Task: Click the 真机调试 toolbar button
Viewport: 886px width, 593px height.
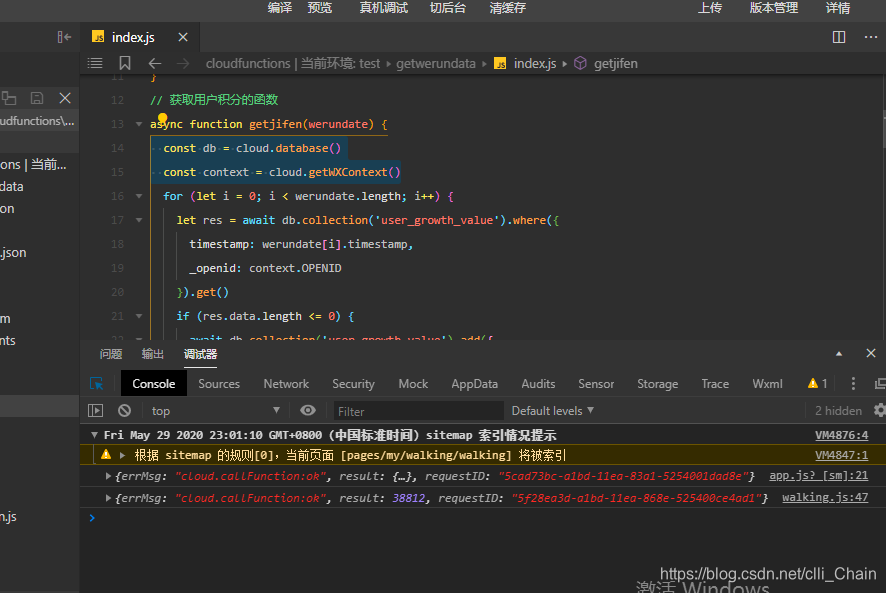Action: click(384, 8)
